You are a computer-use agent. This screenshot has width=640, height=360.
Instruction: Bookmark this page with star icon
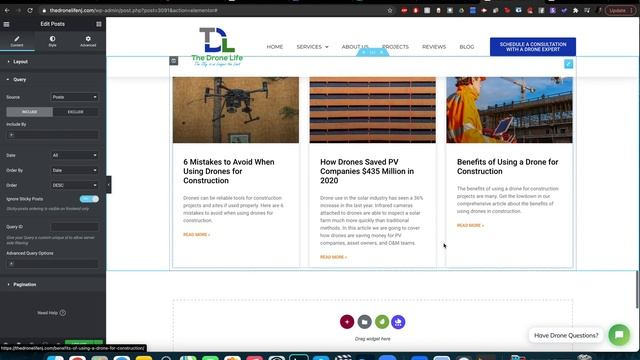[390, 10]
